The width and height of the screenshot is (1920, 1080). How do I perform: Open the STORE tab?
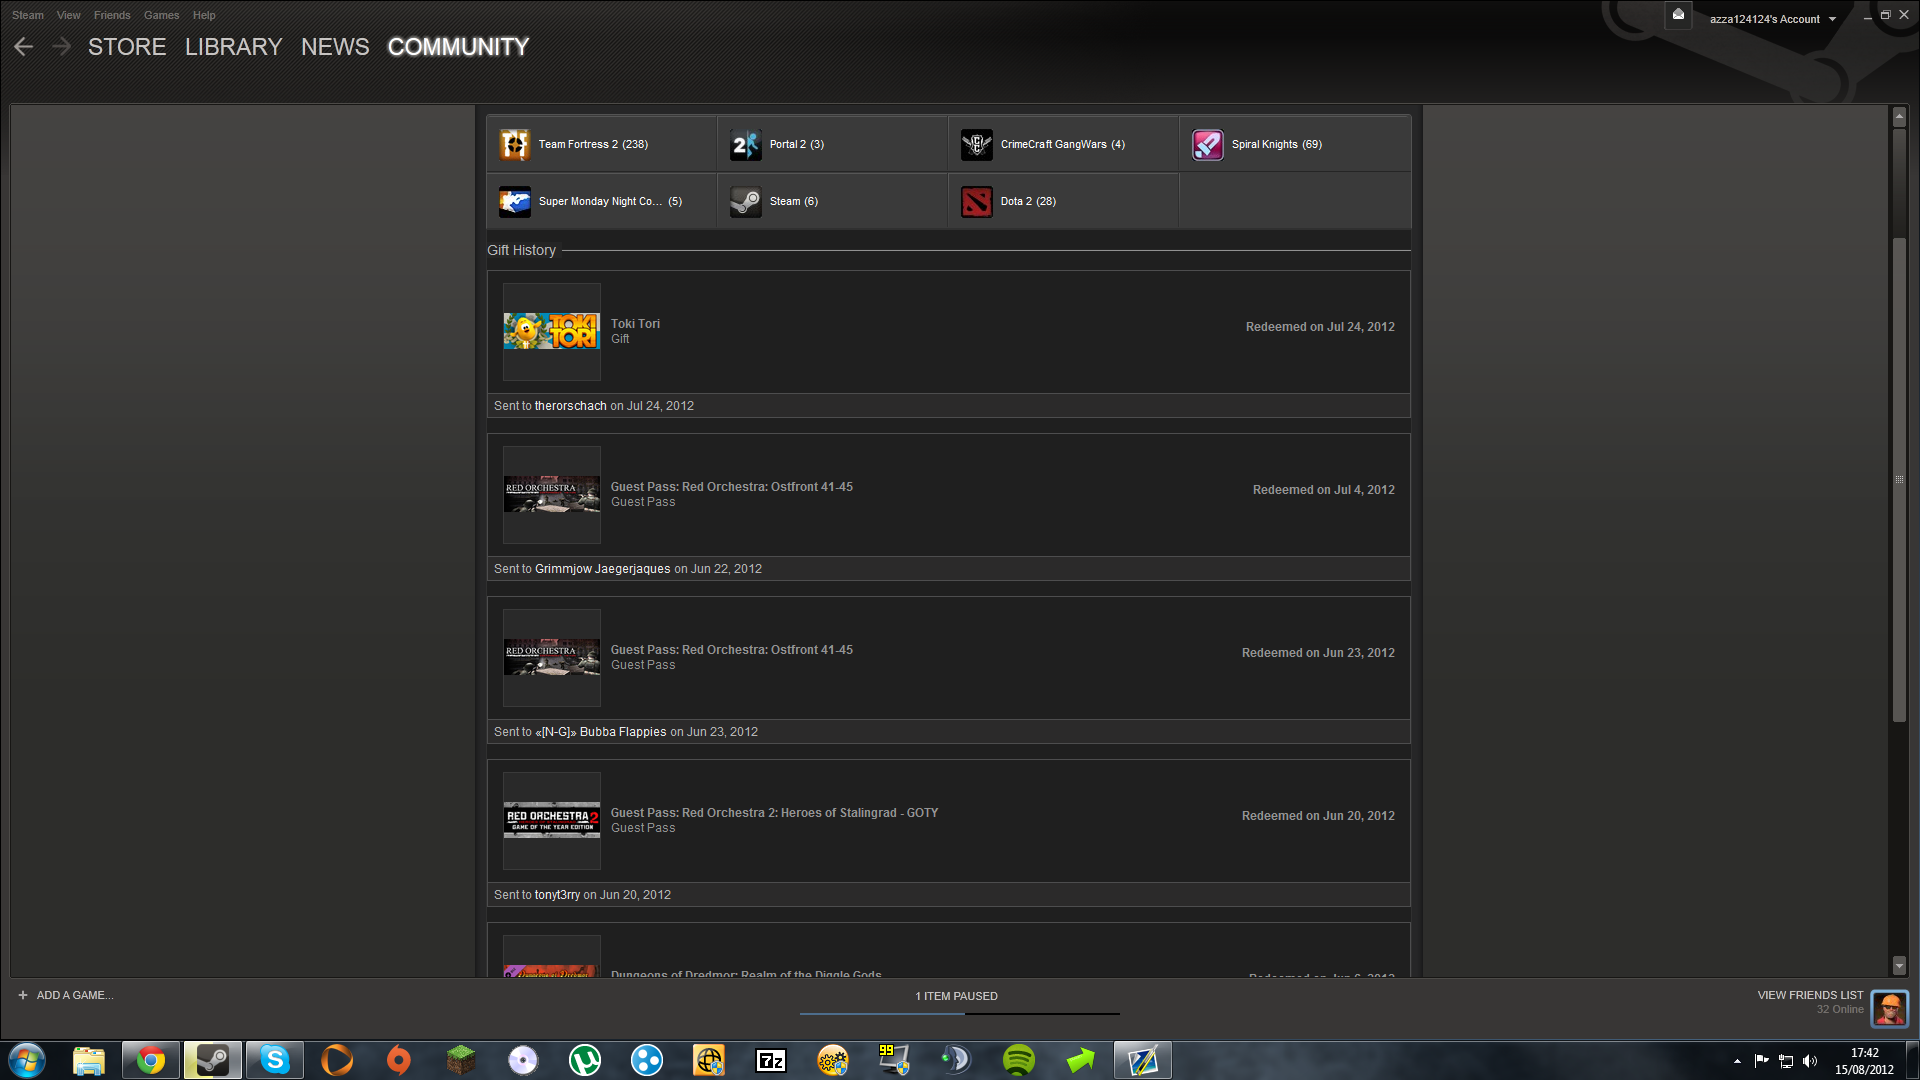[127, 47]
